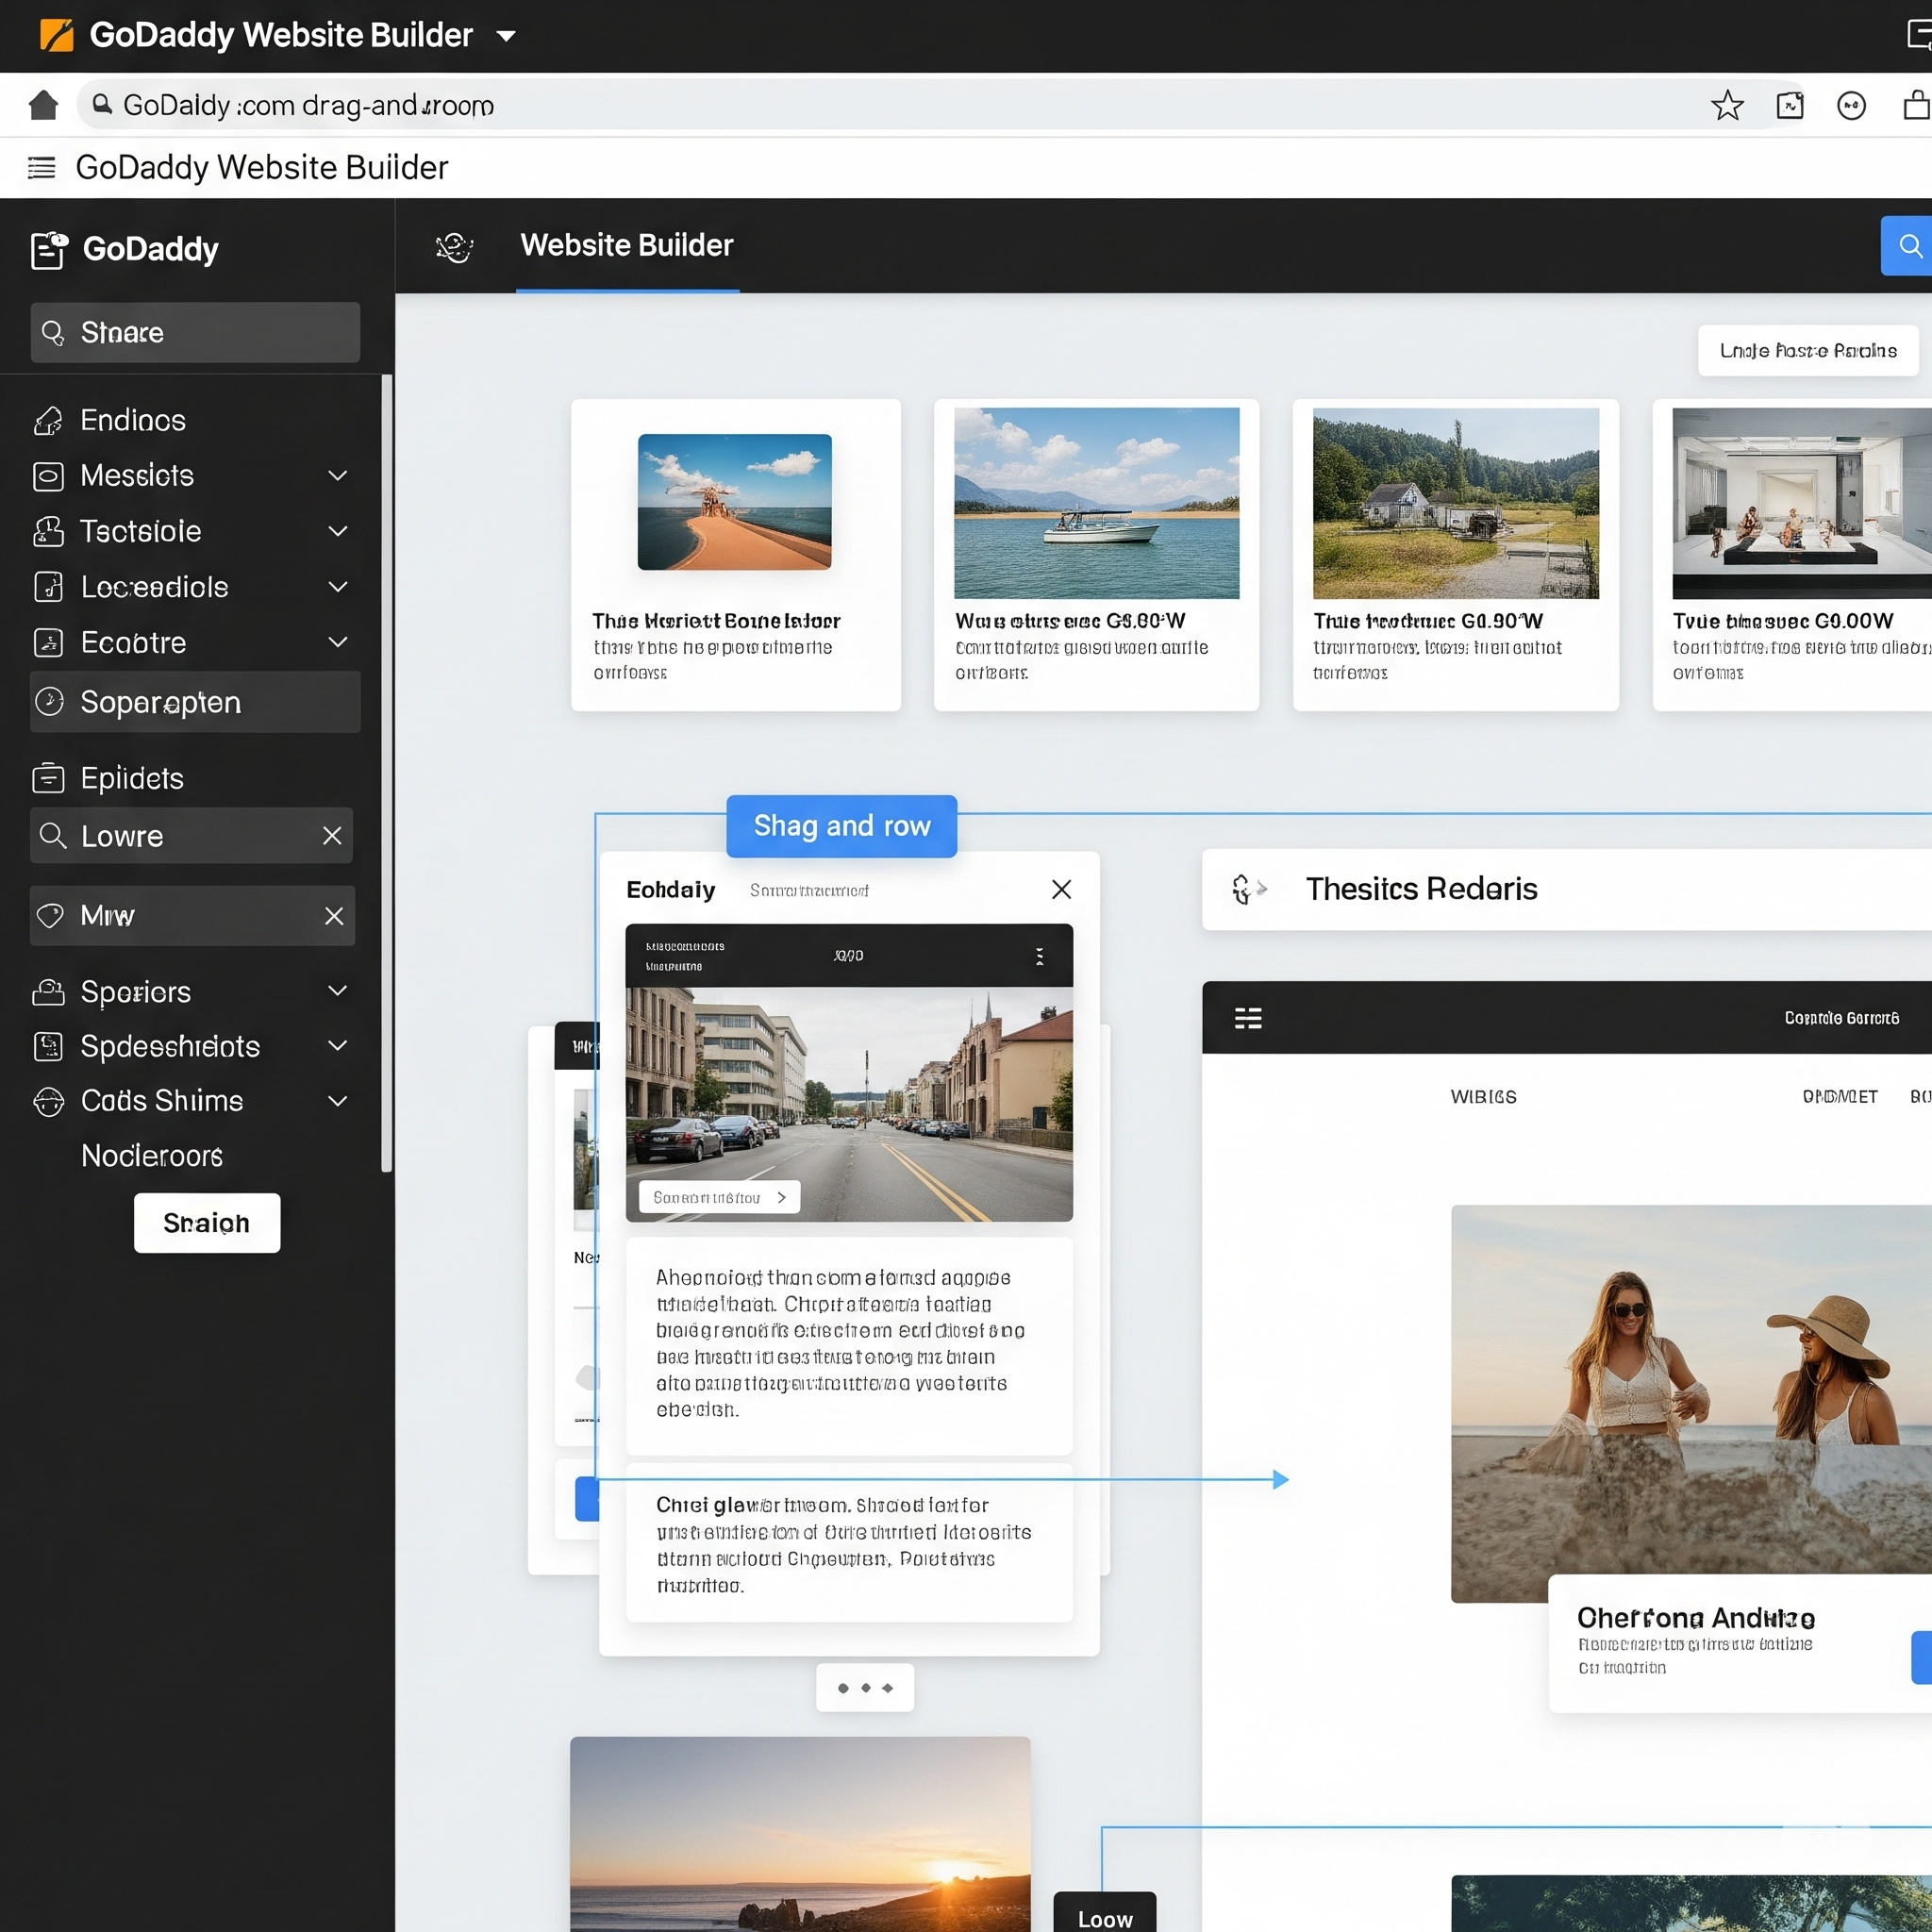Click the Stnare search field
Screen dimensions: 1932x1932
coord(195,333)
